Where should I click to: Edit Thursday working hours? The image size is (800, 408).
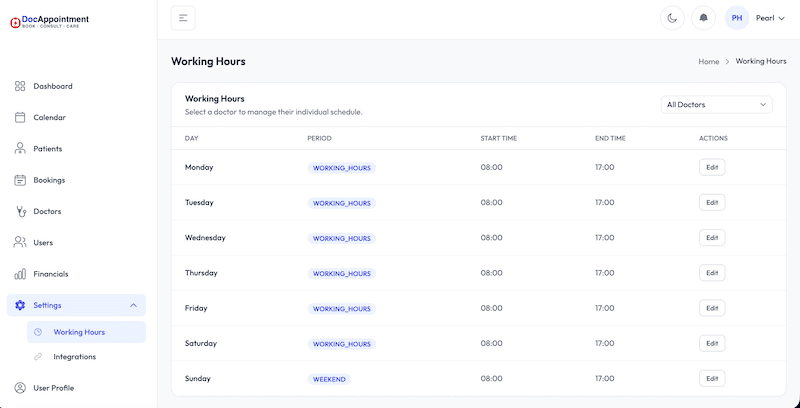coord(712,273)
